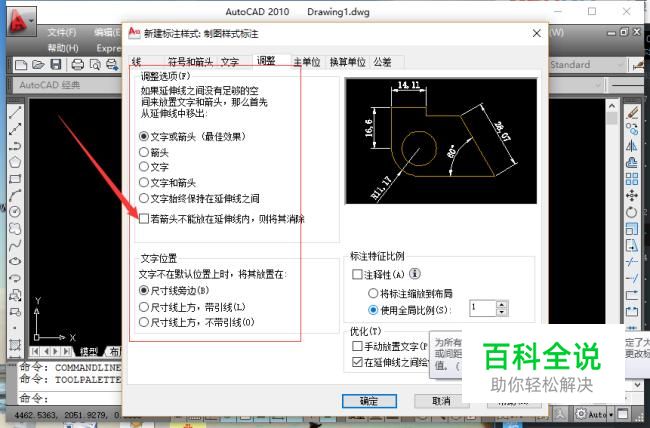Select the Rotate tool
The width and height of the screenshot is (650, 428).
(632, 212)
